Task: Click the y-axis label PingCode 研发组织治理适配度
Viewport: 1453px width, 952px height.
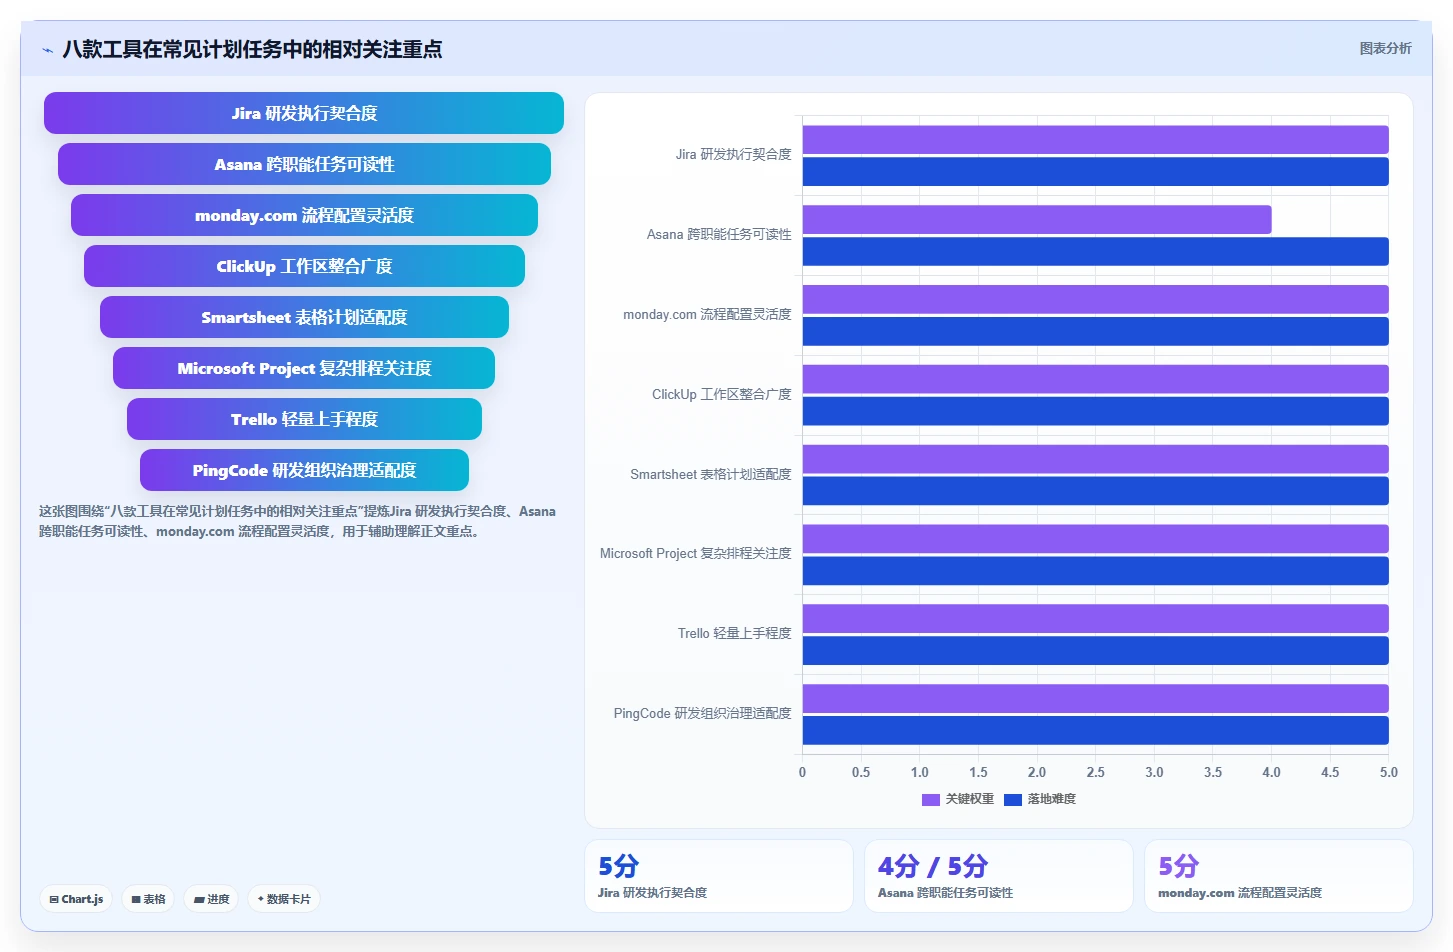Action: 703,714
